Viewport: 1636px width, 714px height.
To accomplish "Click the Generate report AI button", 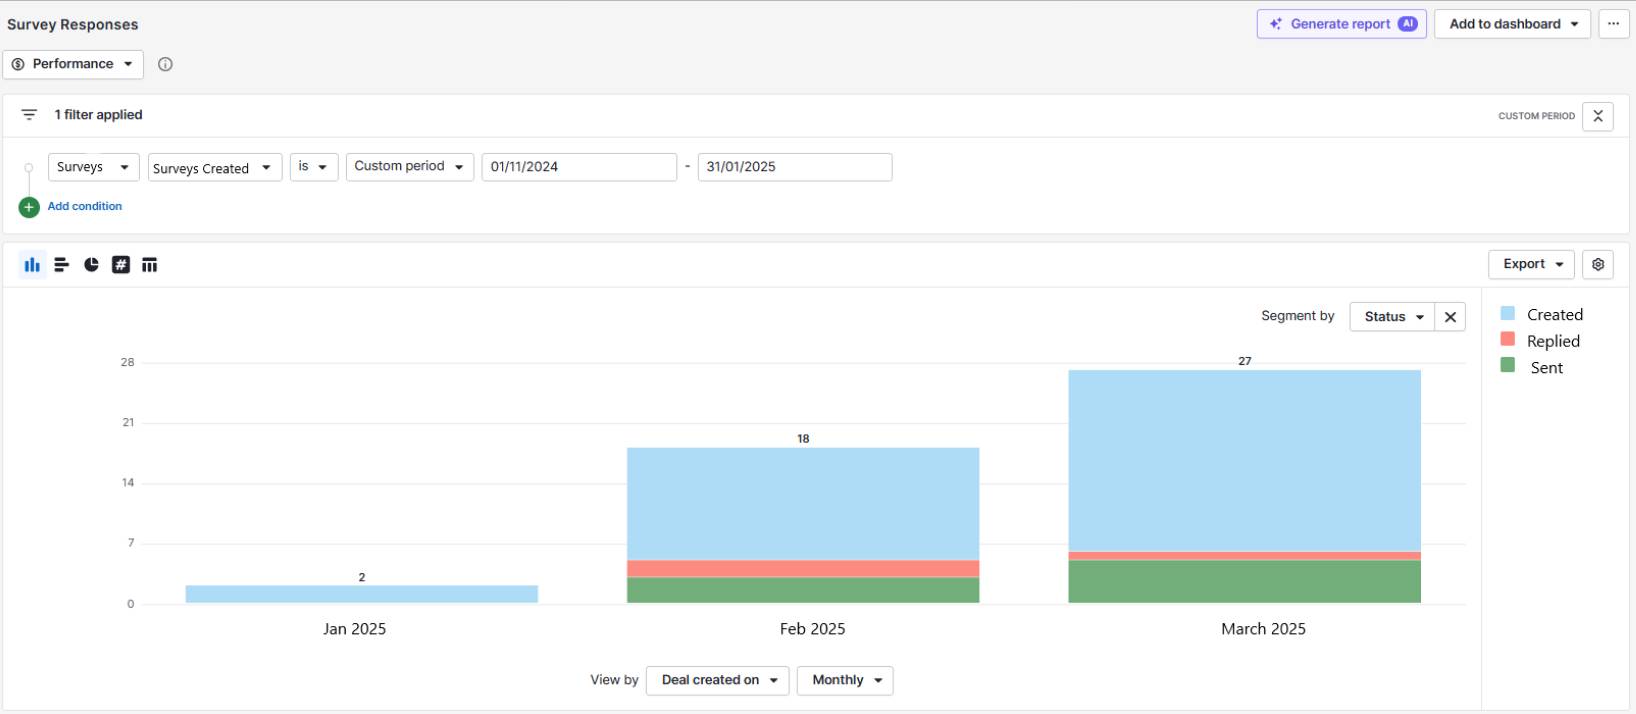I will [x=1341, y=24].
